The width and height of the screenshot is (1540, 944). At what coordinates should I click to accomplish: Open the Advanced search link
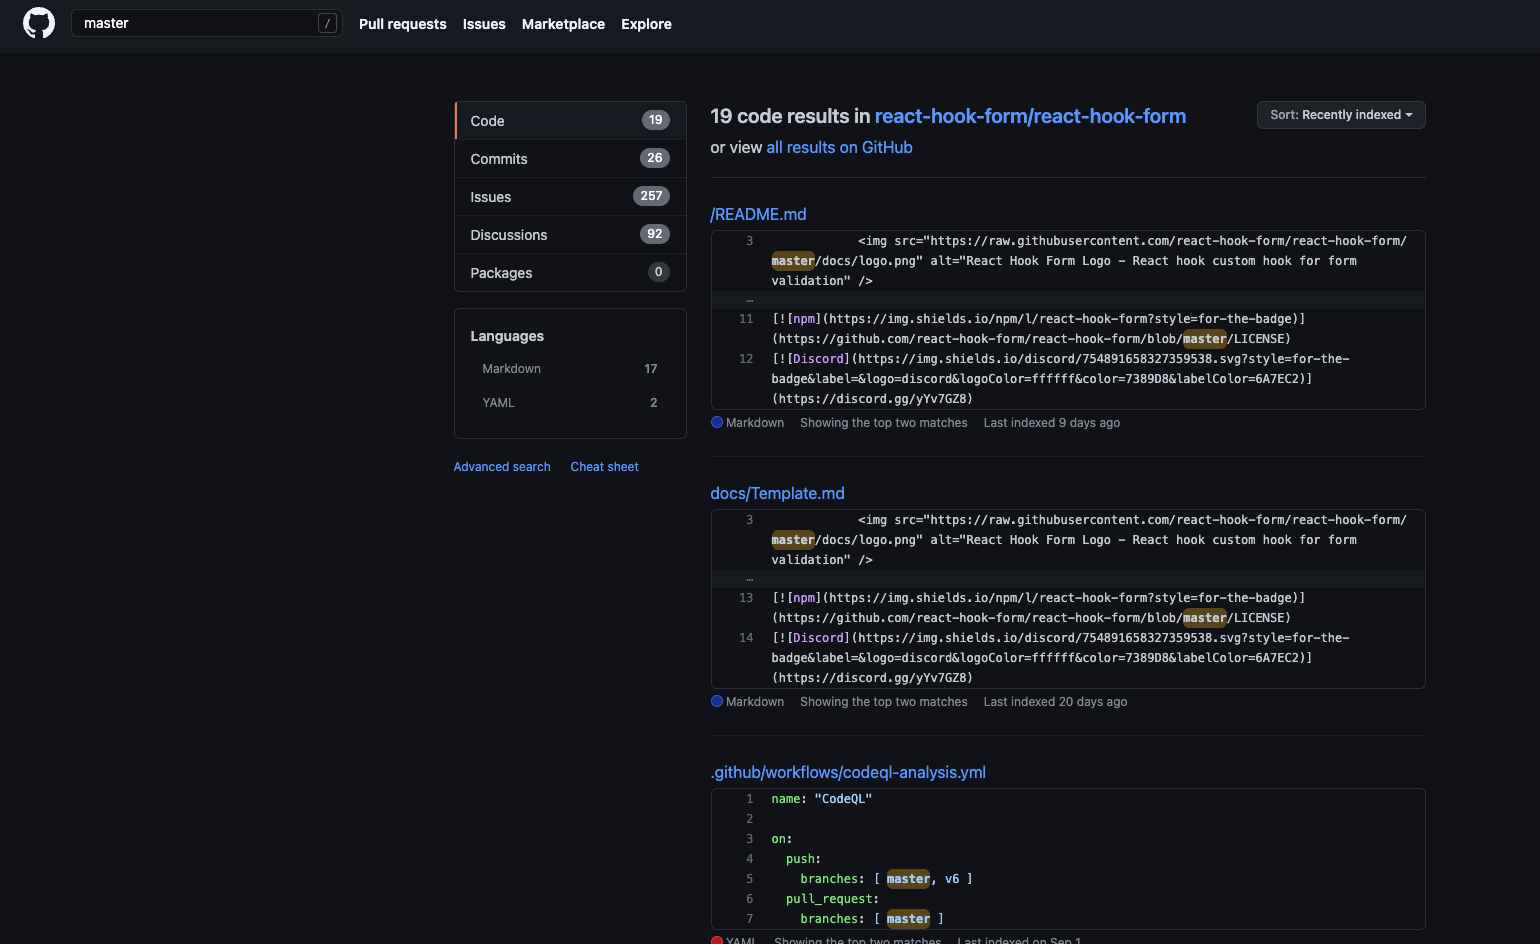[502, 467]
